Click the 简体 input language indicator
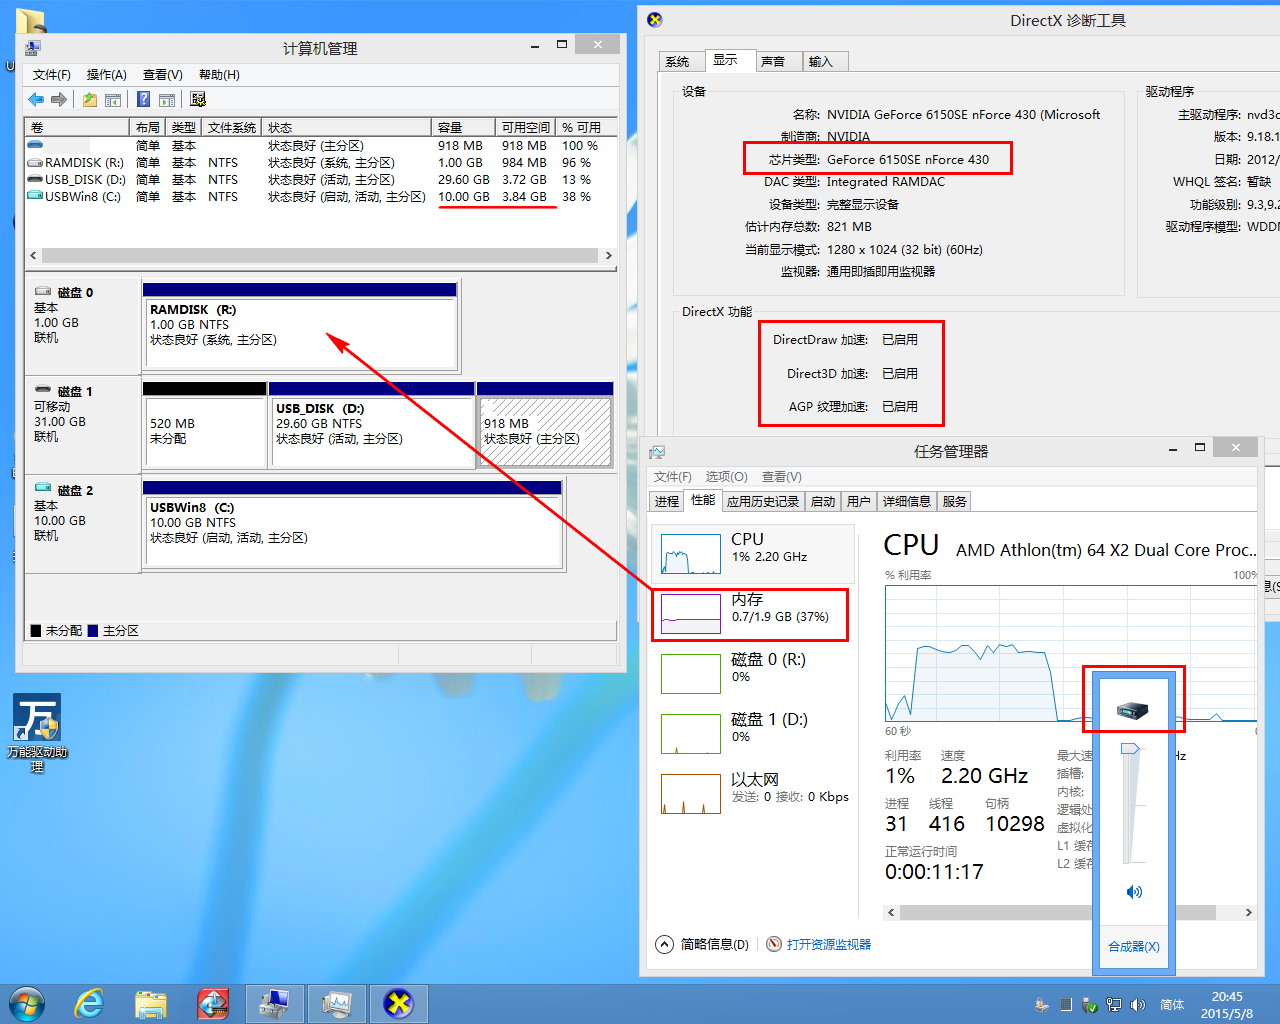 (x=1172, y=1005)
